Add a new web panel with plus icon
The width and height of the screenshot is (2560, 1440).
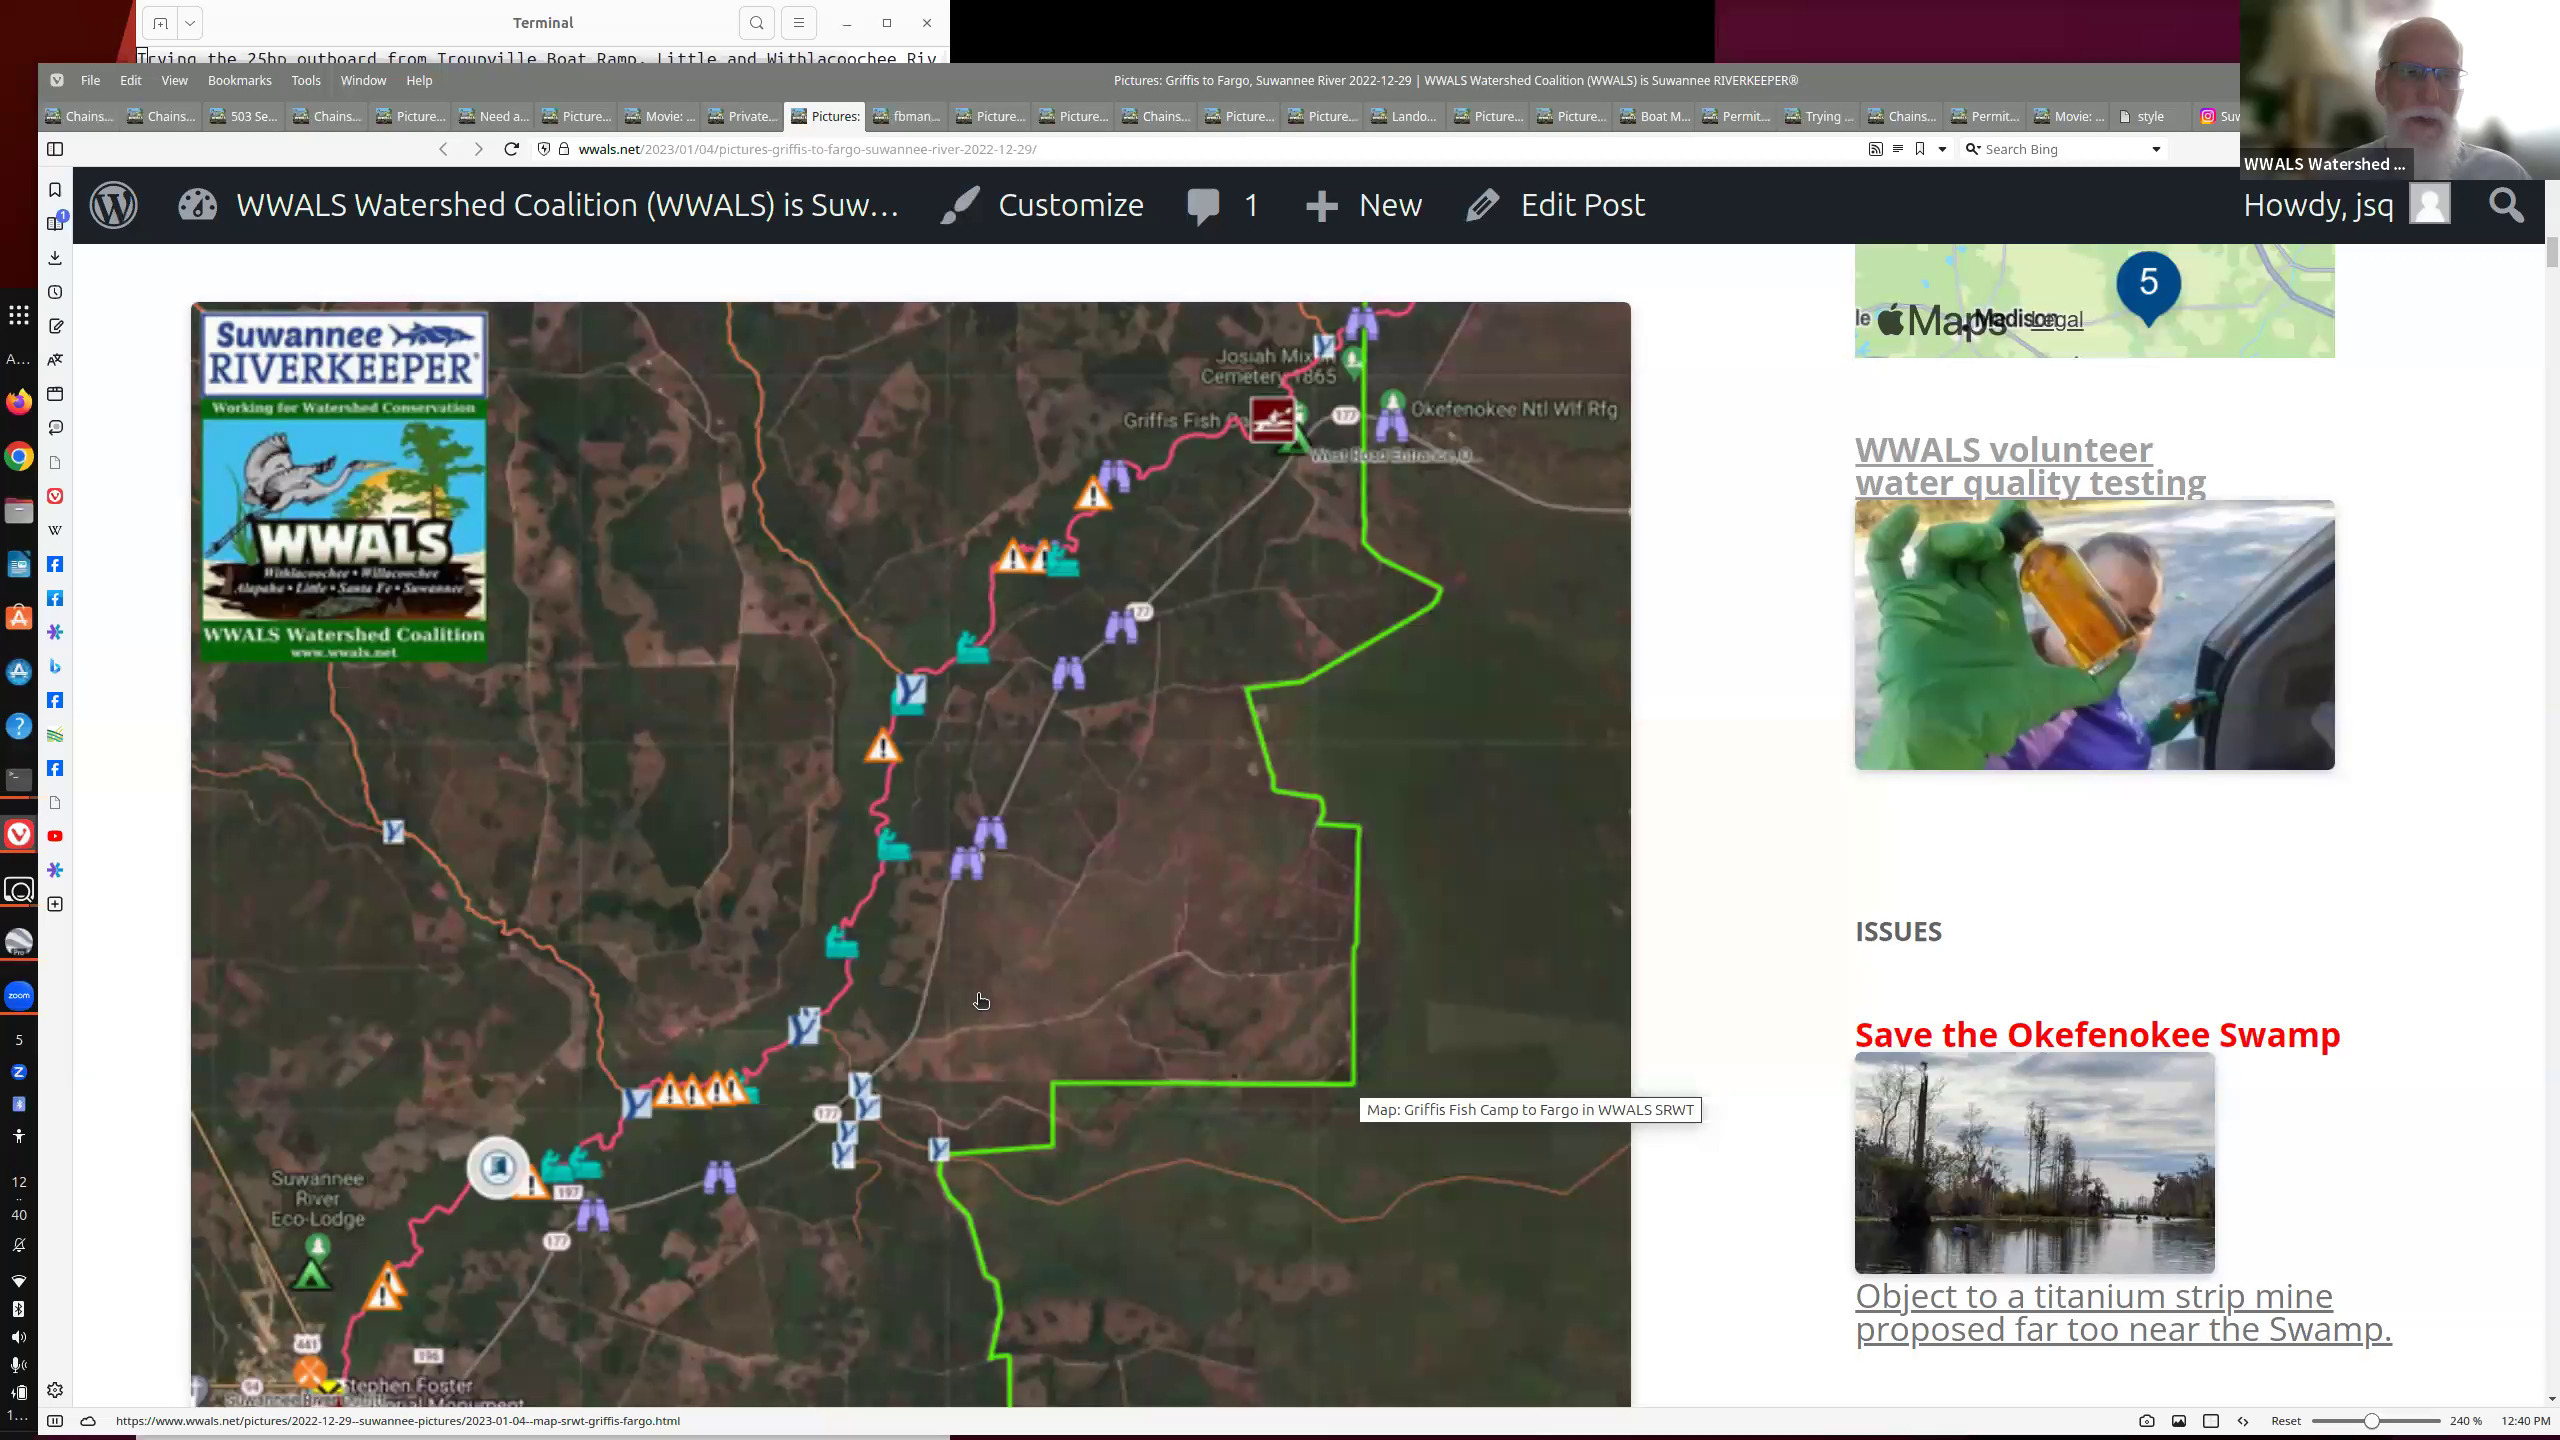point(55,904)
